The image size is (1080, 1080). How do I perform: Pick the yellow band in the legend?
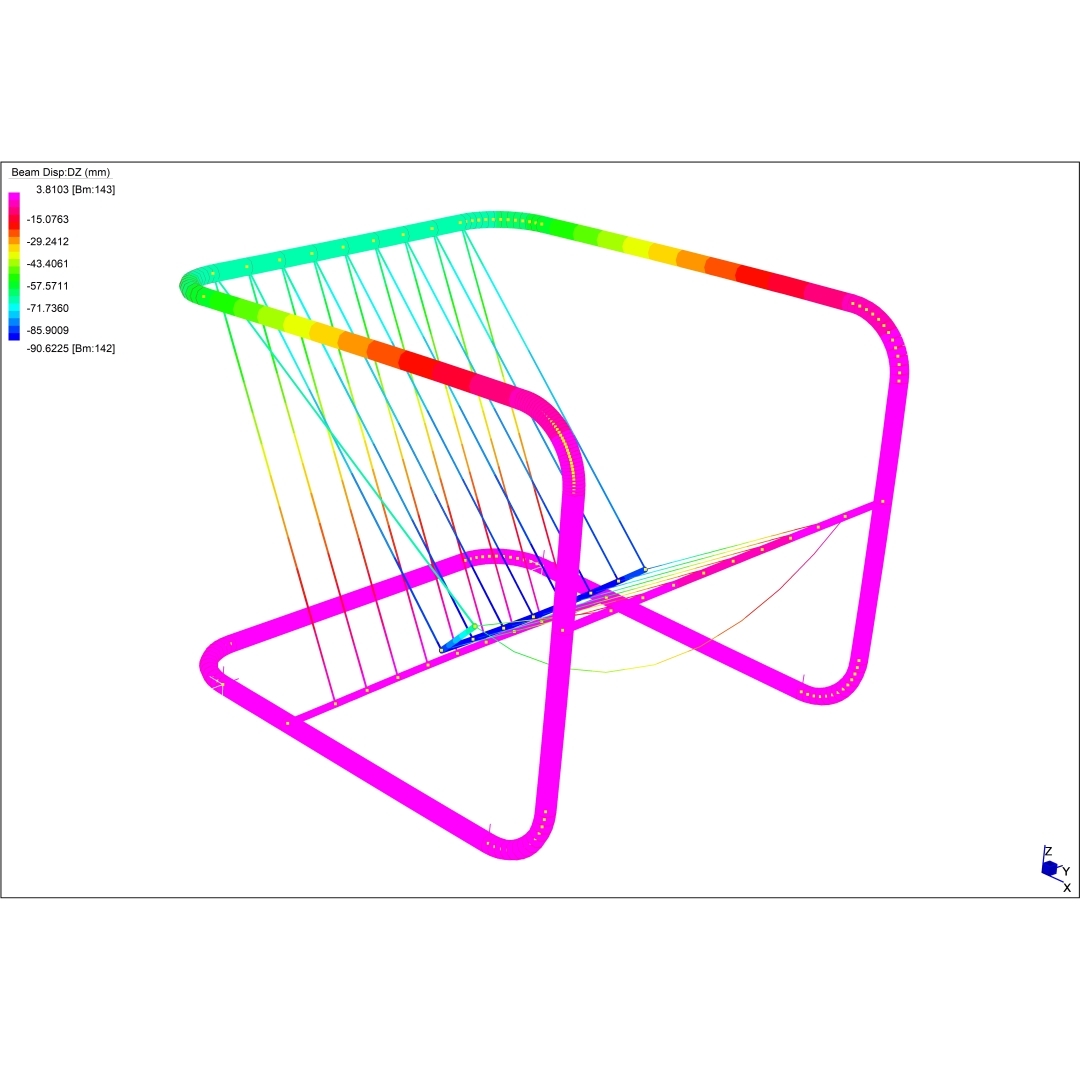tap(14, 253)
